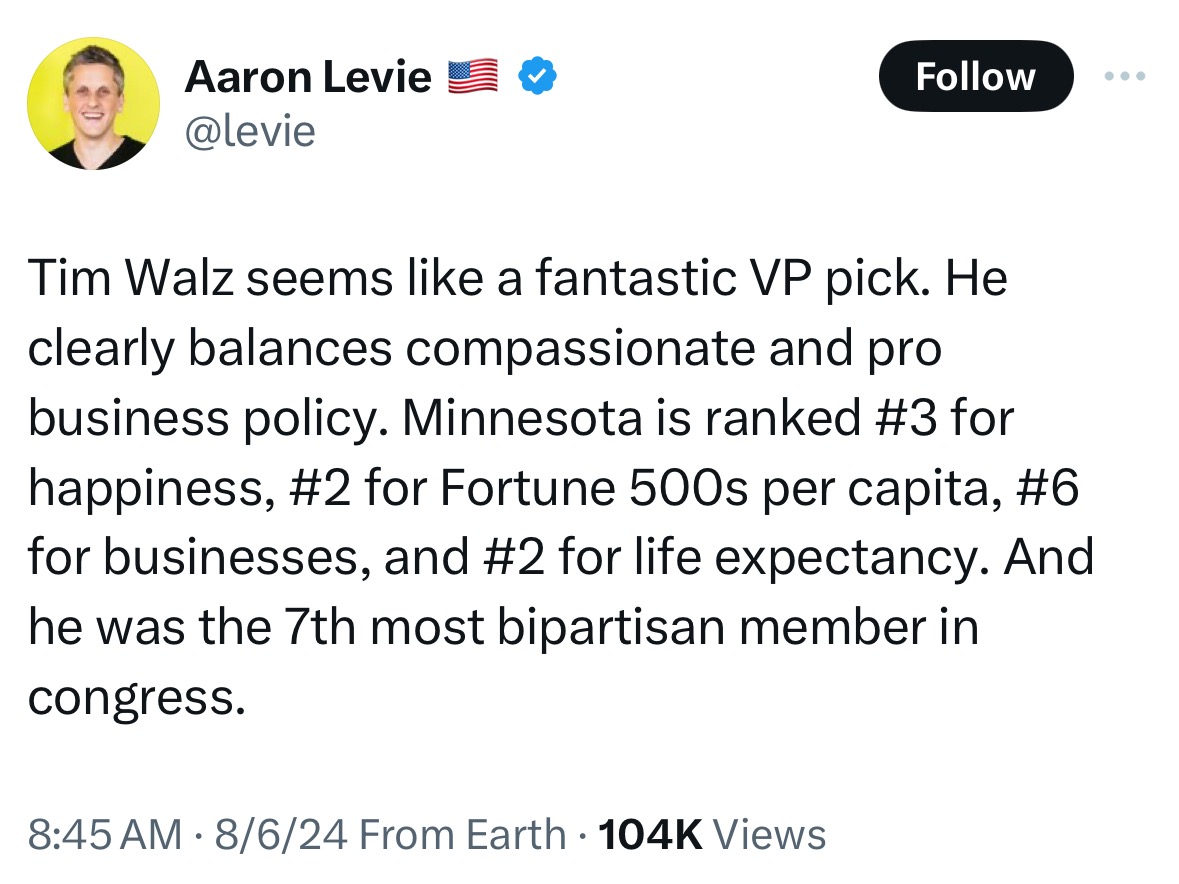Click the 8:45 AM timestamp
1179x884 pixels.
(x=105, y=834)
